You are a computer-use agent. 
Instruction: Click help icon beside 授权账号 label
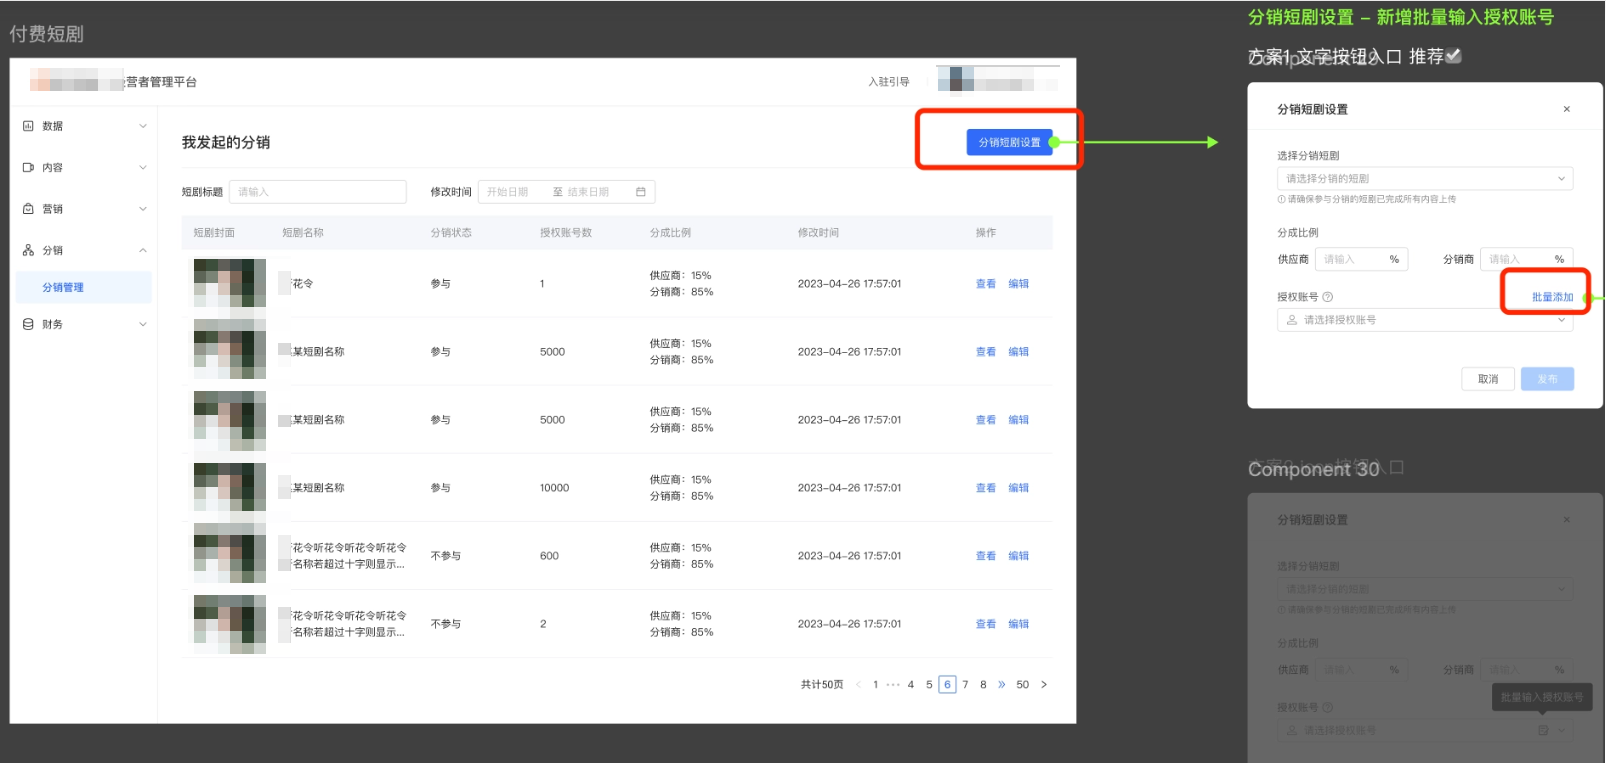pyautogui.click(x=1328, y=297)
